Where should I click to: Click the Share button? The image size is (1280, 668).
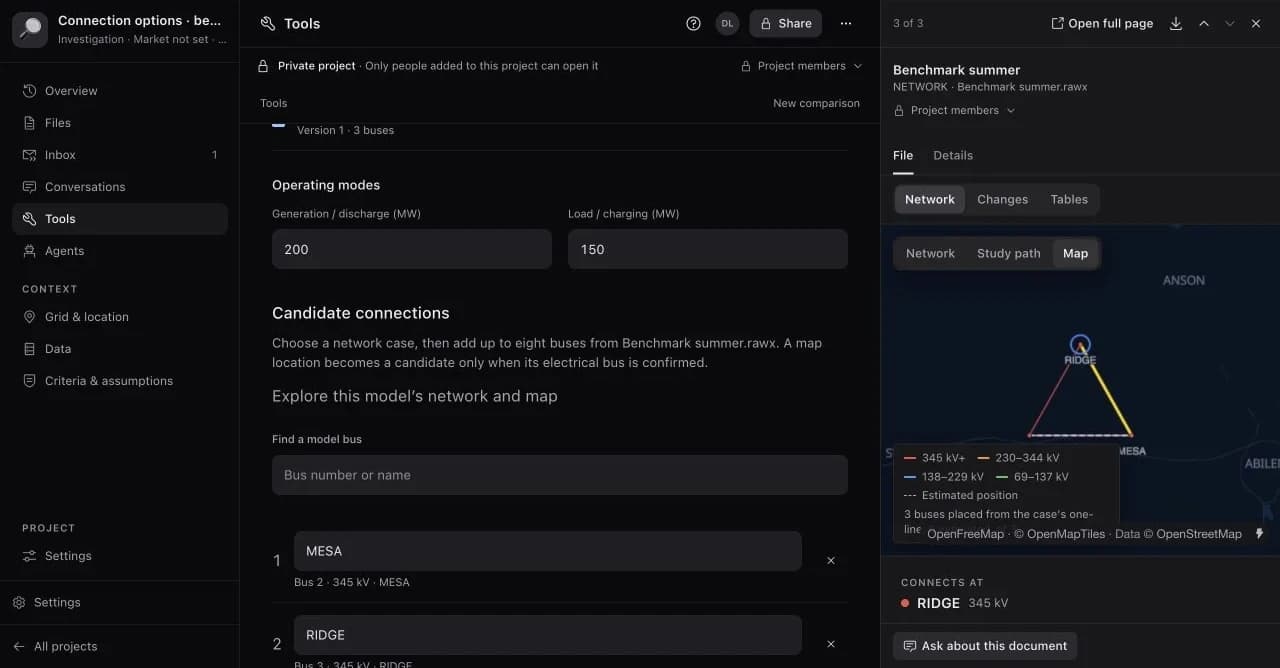[785, 23]
